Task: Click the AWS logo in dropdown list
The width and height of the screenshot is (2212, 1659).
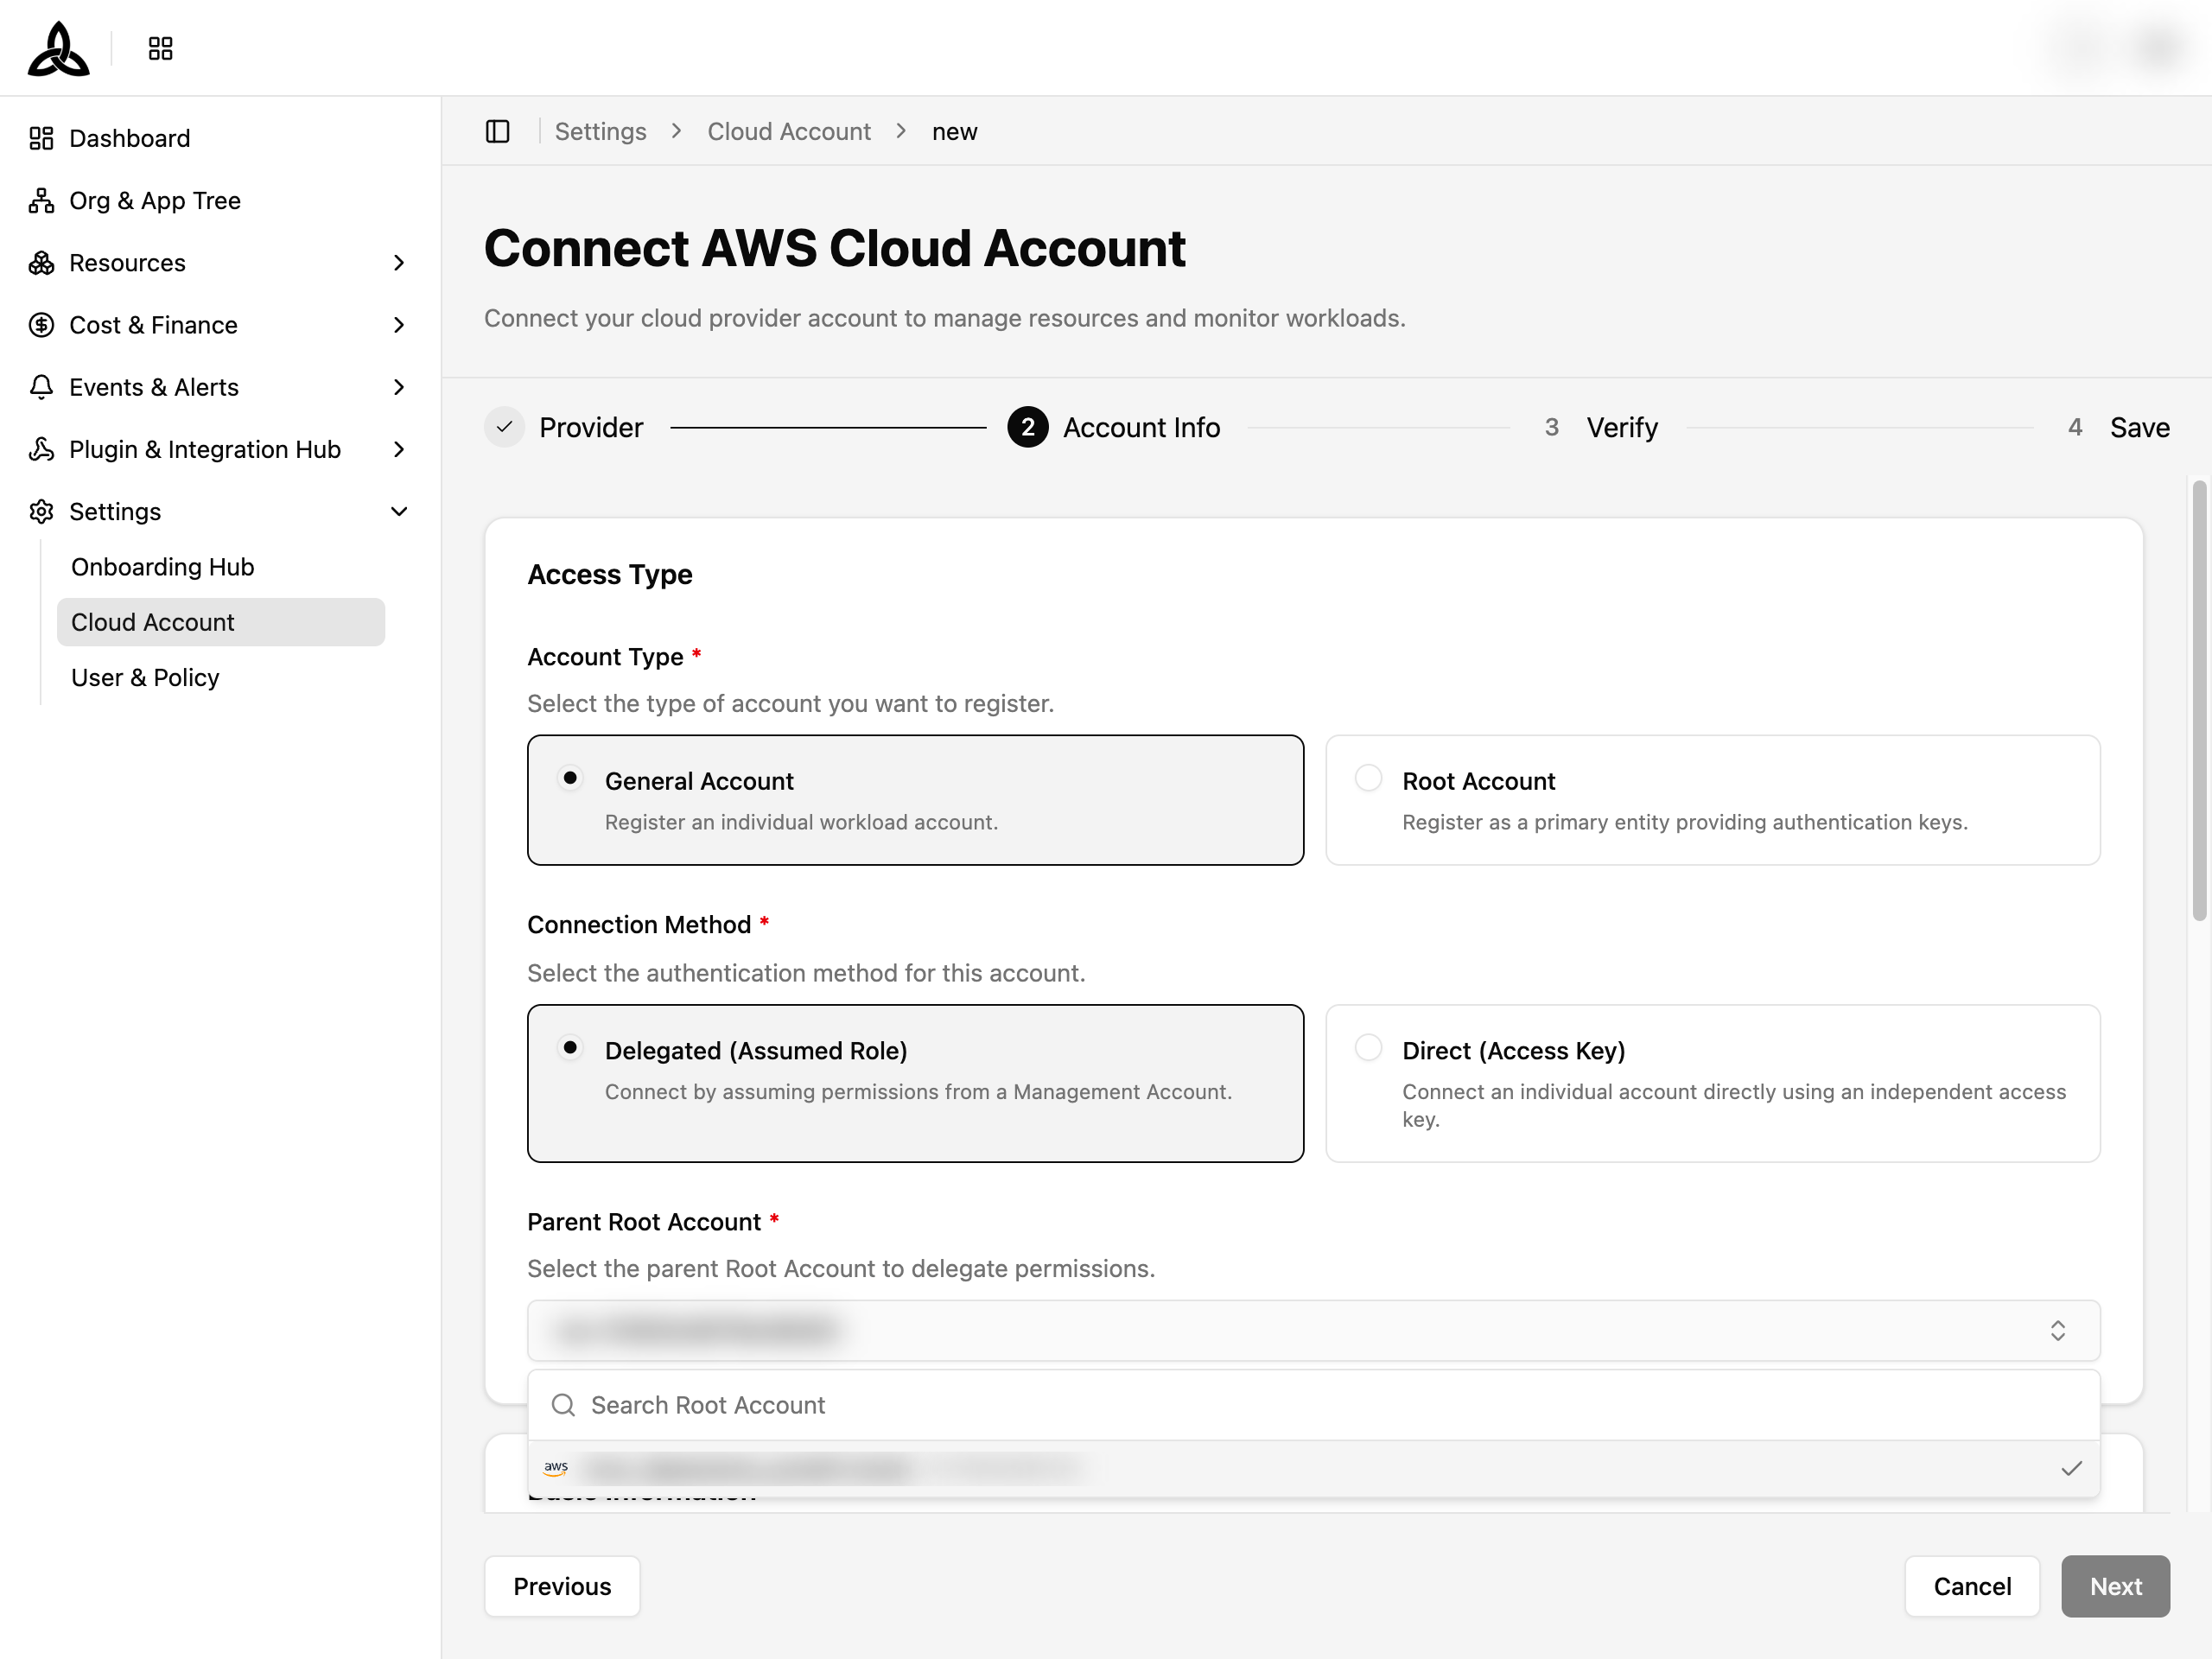Action: [556, 1468]
